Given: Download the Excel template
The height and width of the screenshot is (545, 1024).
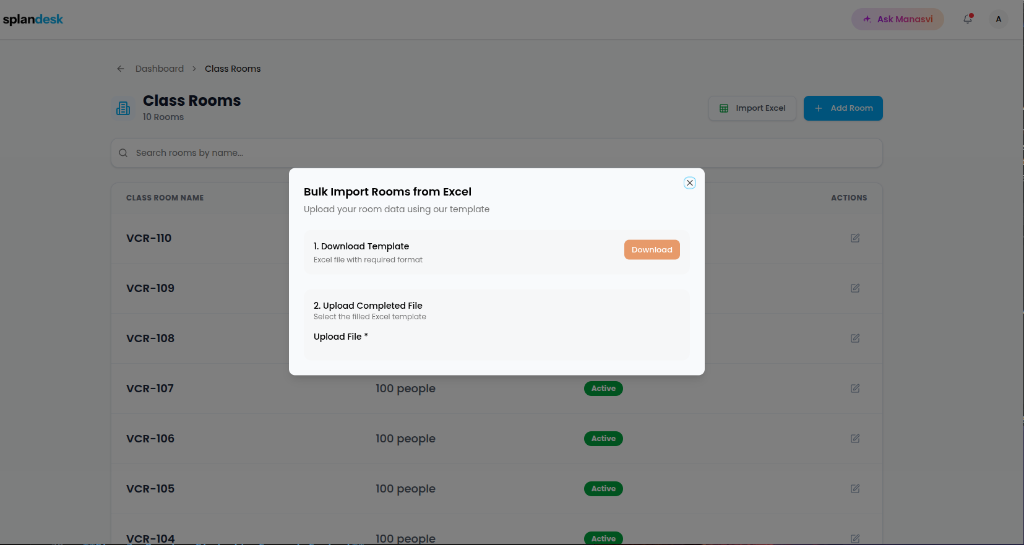Looking at the screenshot, I should pos(652,249).
